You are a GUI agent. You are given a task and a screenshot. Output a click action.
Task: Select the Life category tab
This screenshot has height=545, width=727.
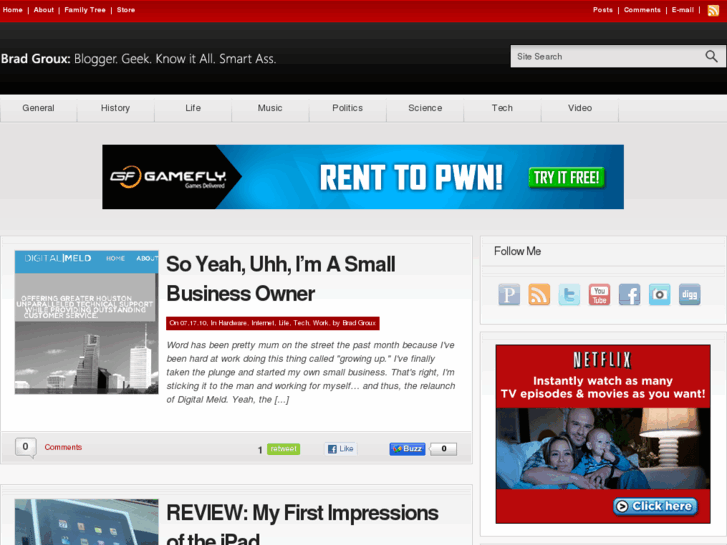pos(193,108)
